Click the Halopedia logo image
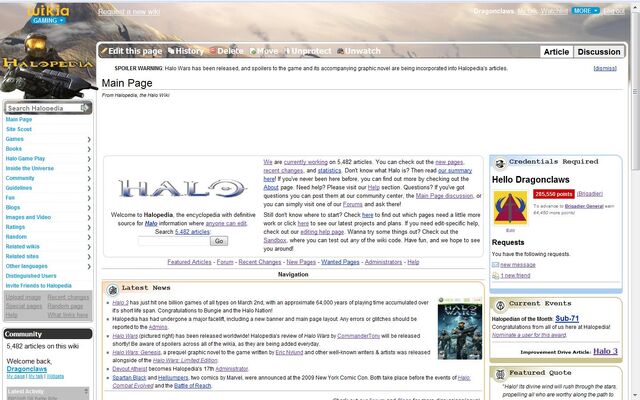This screenshot has width=640, height=400. pyautogui.click(x=48, y=63)
